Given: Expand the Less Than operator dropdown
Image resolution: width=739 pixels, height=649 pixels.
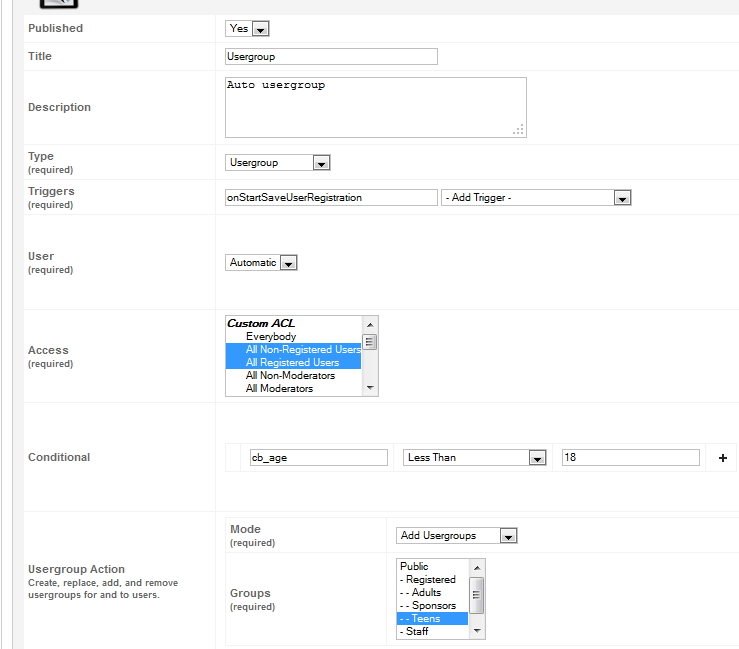Looking at the screenshot, I should [475, 458].
